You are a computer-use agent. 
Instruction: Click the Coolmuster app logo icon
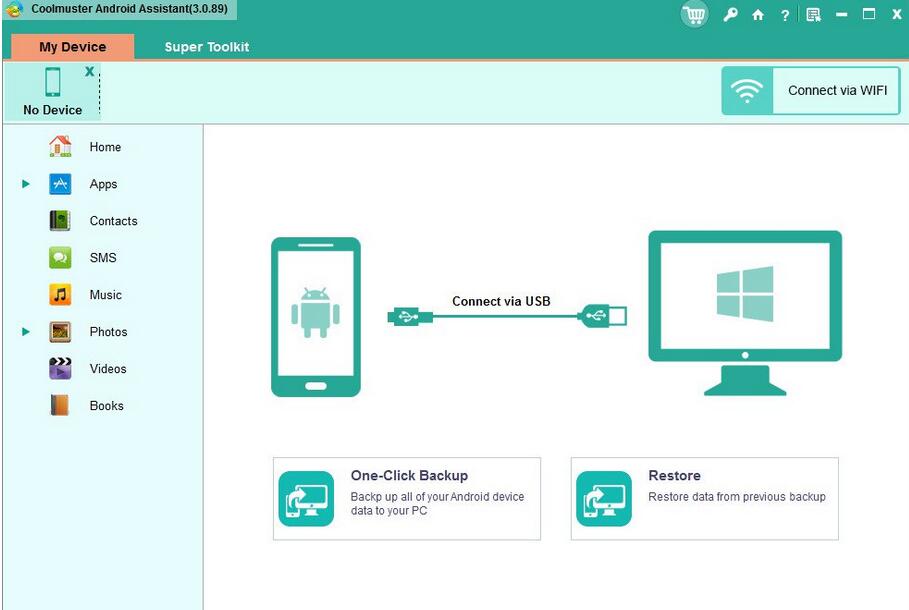(13, 9)
